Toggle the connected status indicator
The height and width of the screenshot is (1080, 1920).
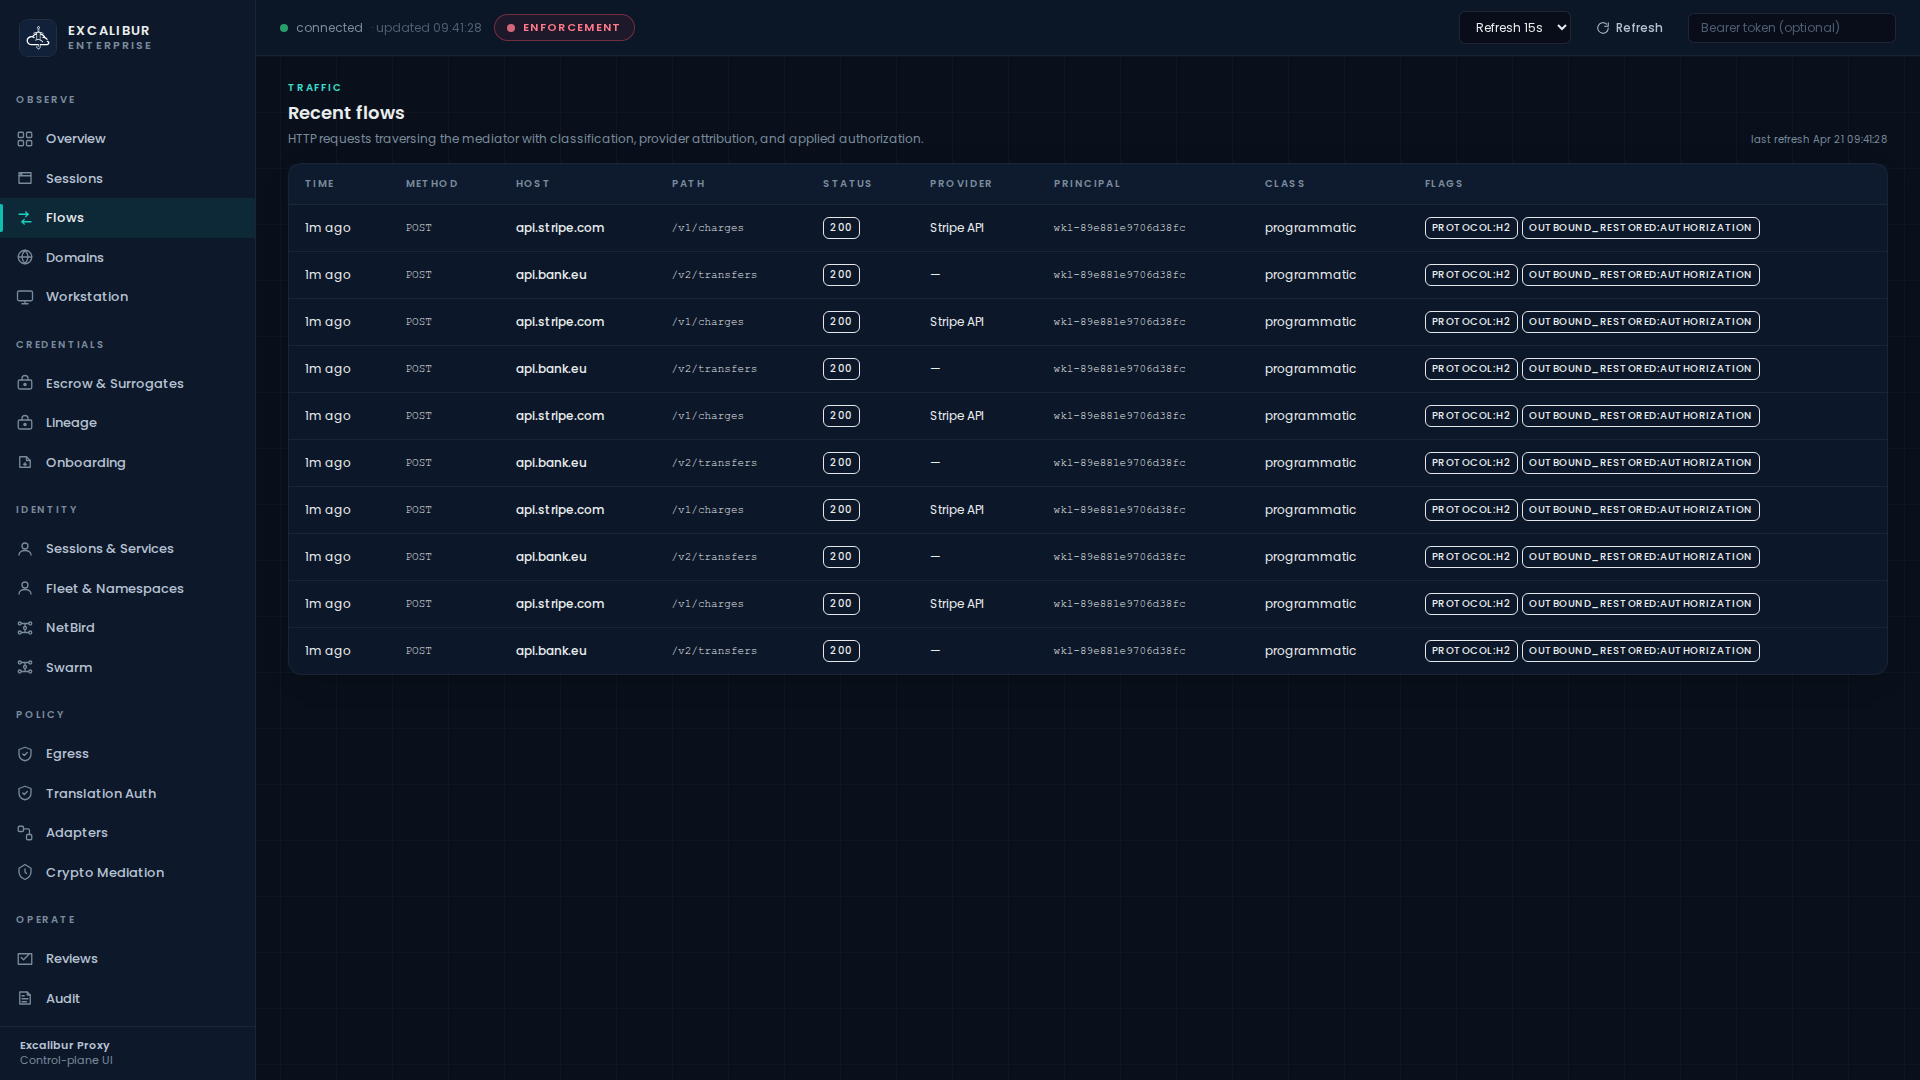coord(285,28)
